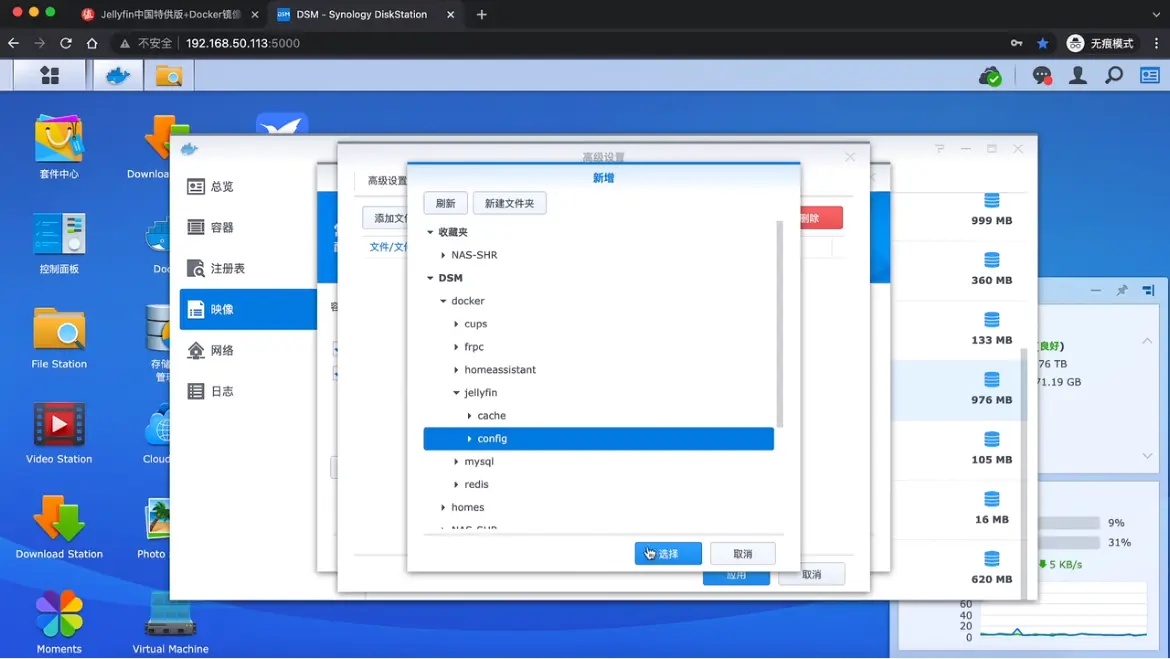Viewport: 1170px width, 659px height.
Task: Open the notifications chat bubble icon
Action: point(1042,76)
